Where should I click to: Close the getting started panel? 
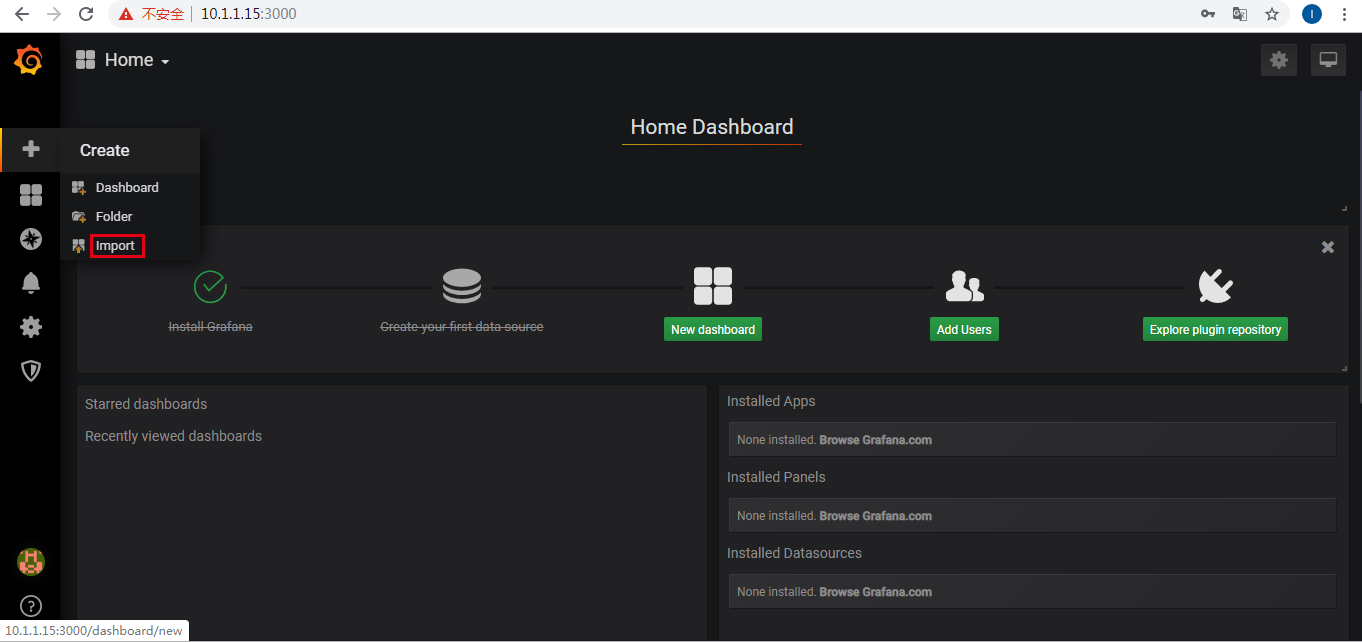[1328, 247]
